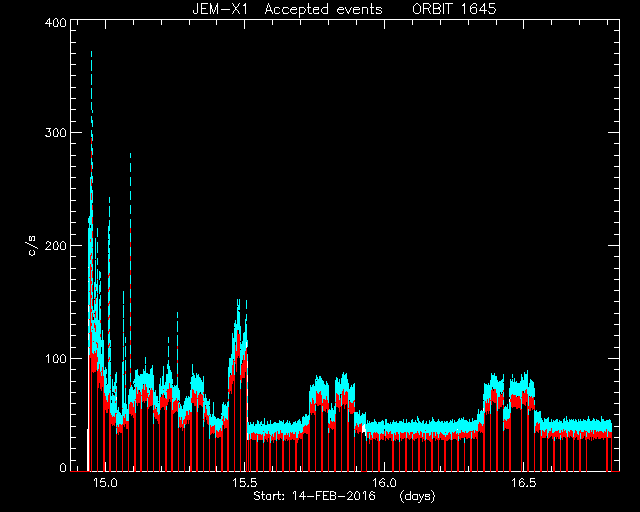Click the 'ORBIT 1645' title text
This screenshot has width=640, height=512.
(454, 9)
